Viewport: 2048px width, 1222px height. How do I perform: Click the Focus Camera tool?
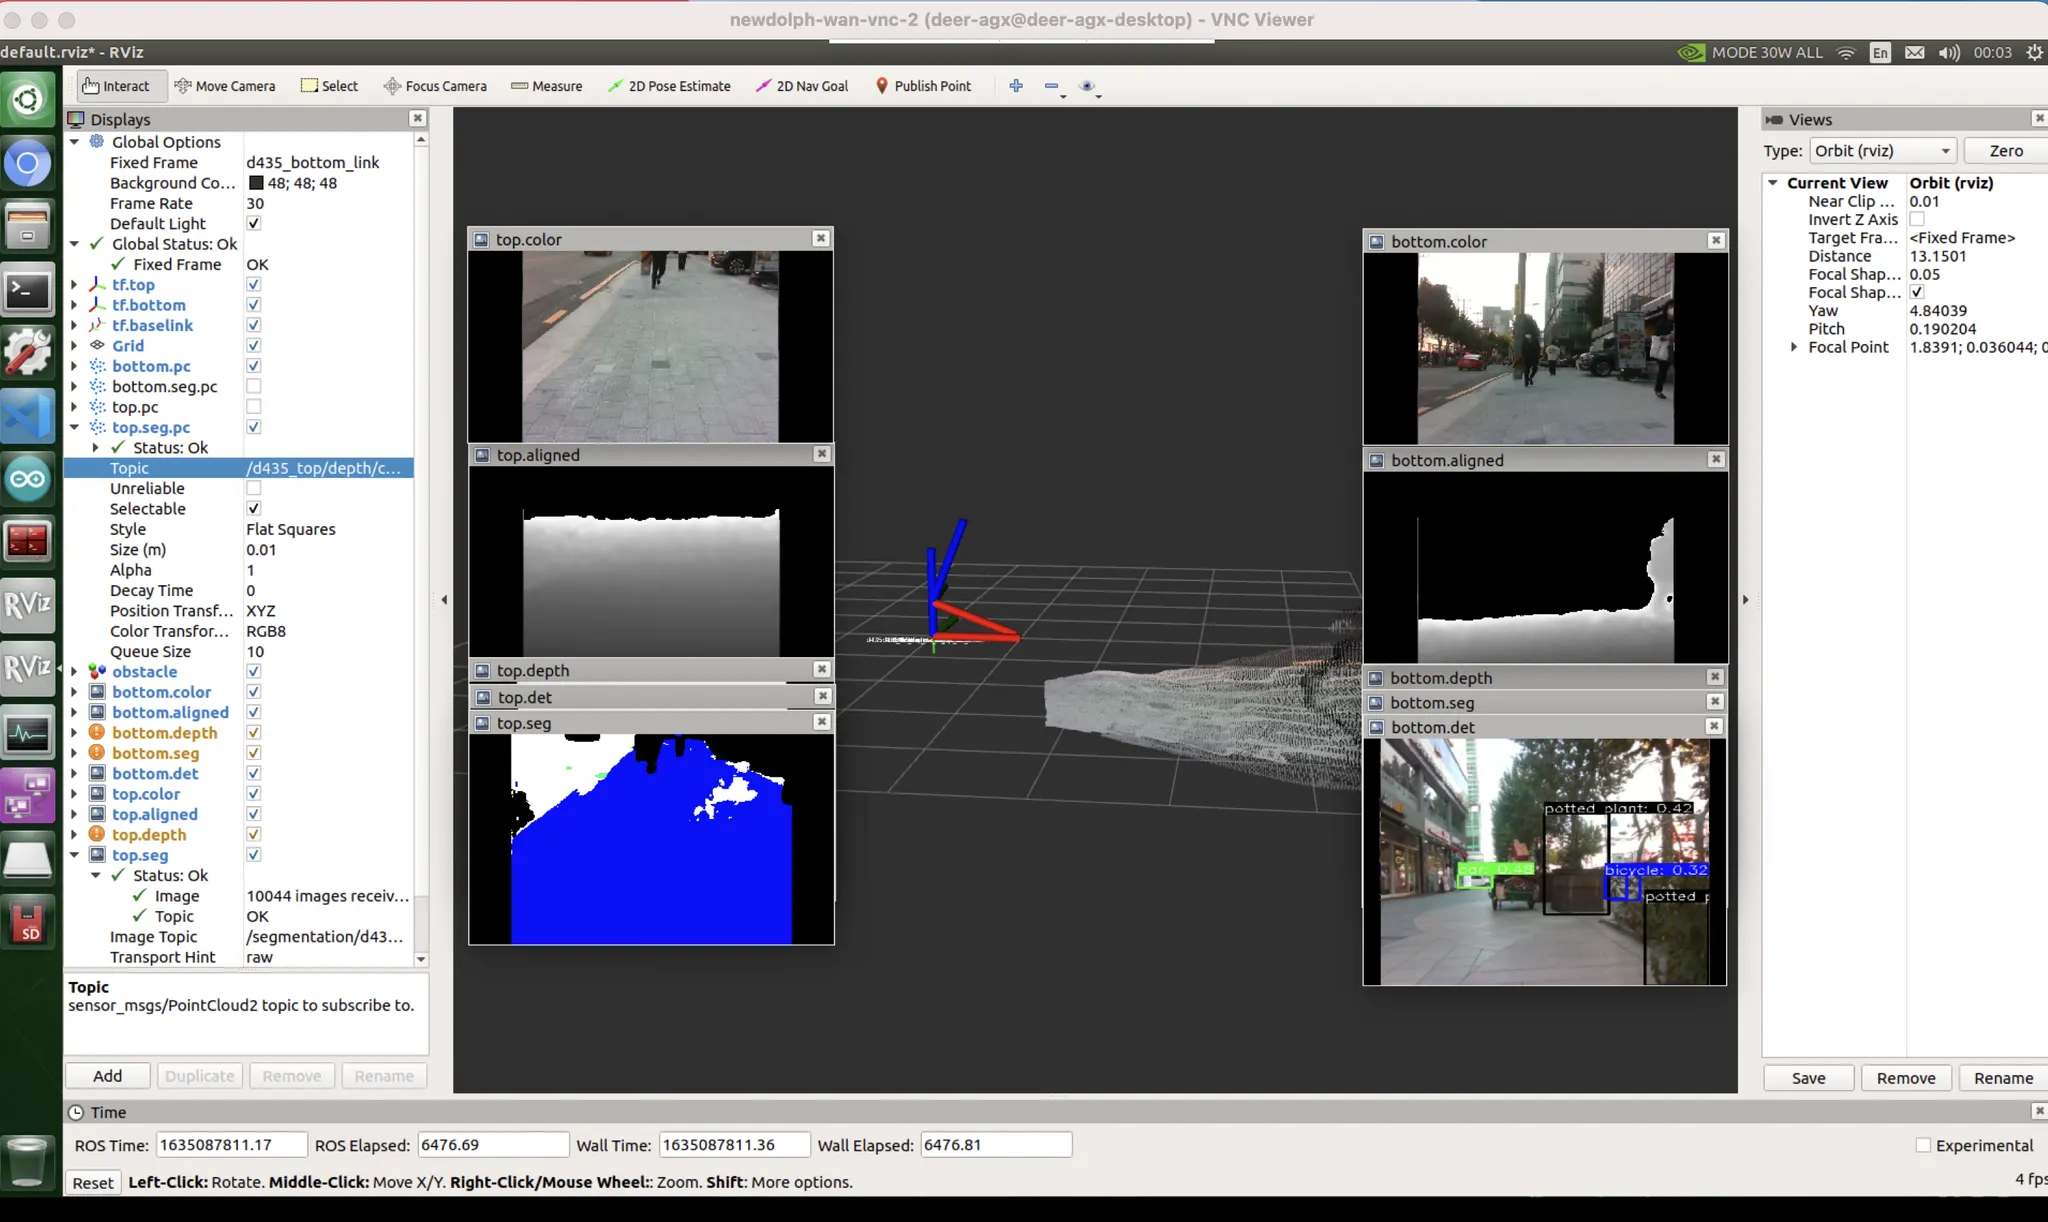[435, 86]
